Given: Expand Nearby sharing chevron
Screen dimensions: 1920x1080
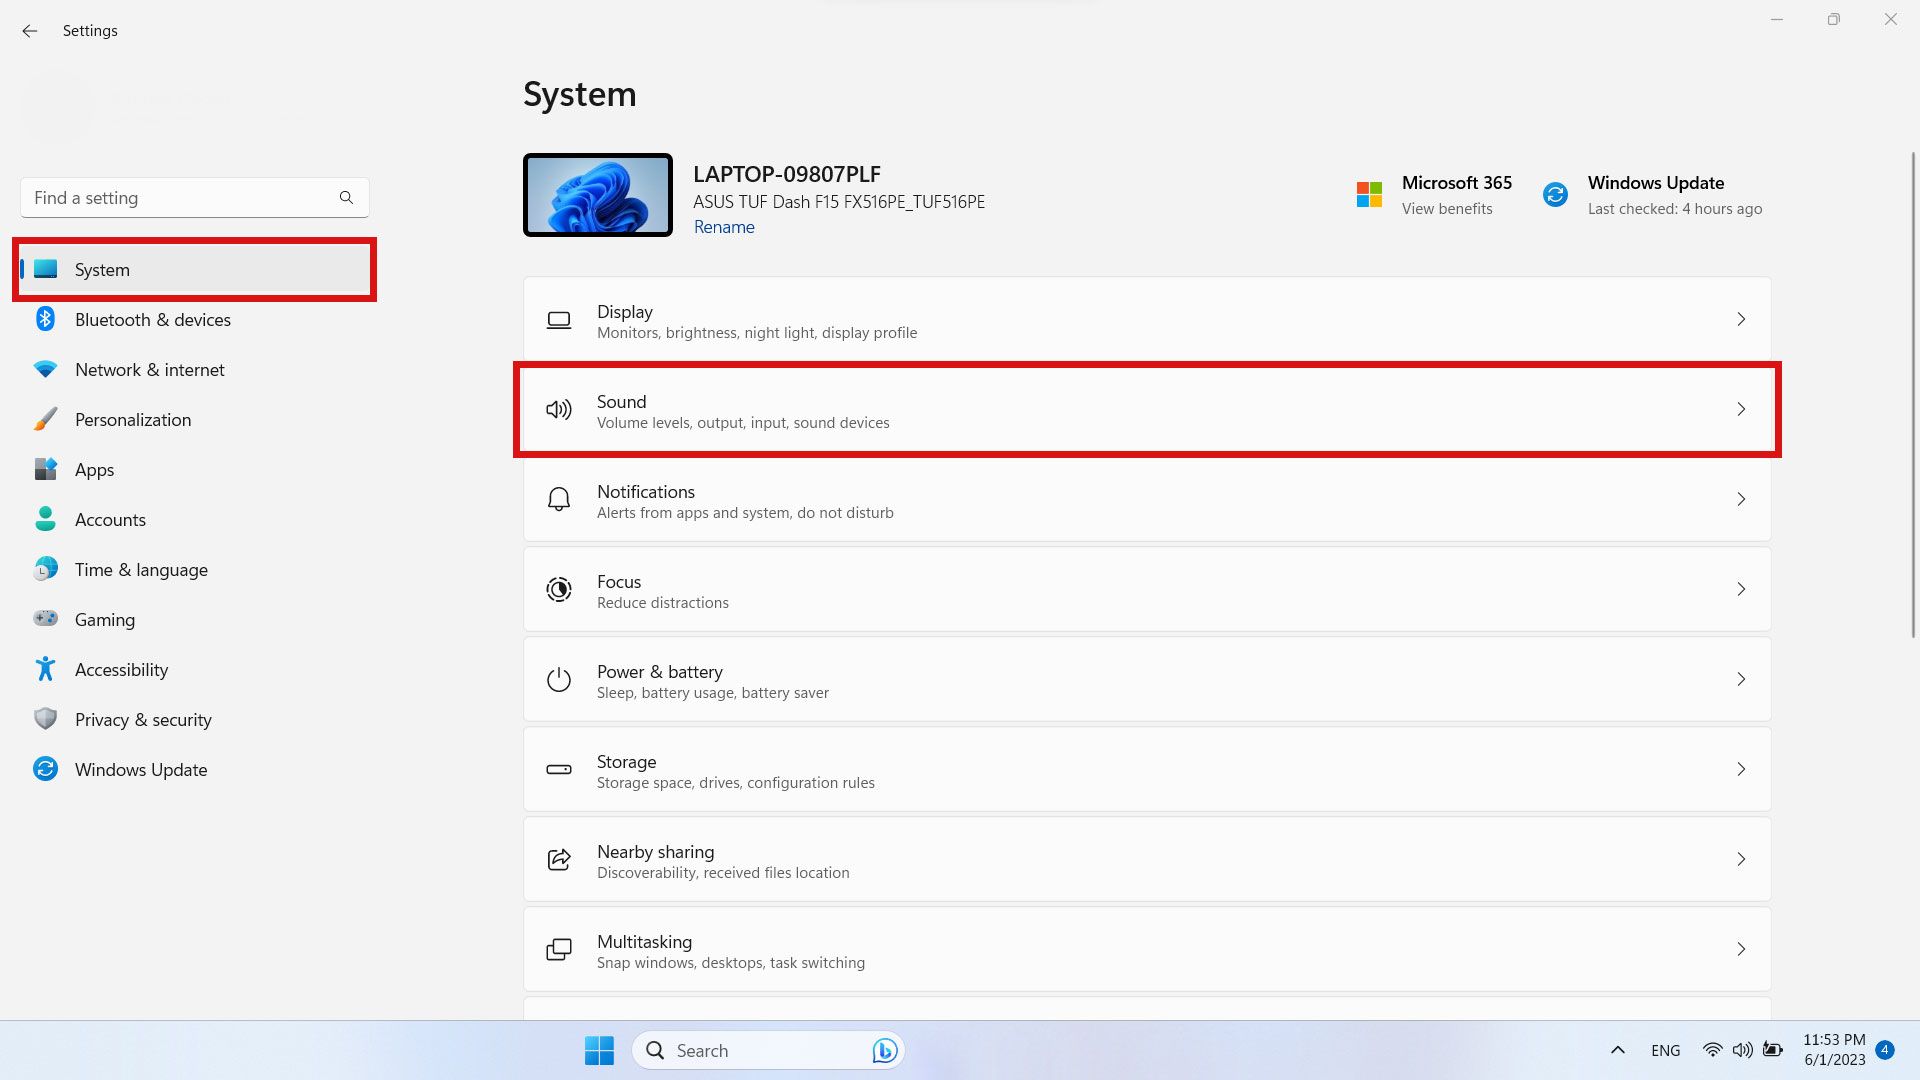Looking at the screenshot, I should click(x=1741, y=859).
